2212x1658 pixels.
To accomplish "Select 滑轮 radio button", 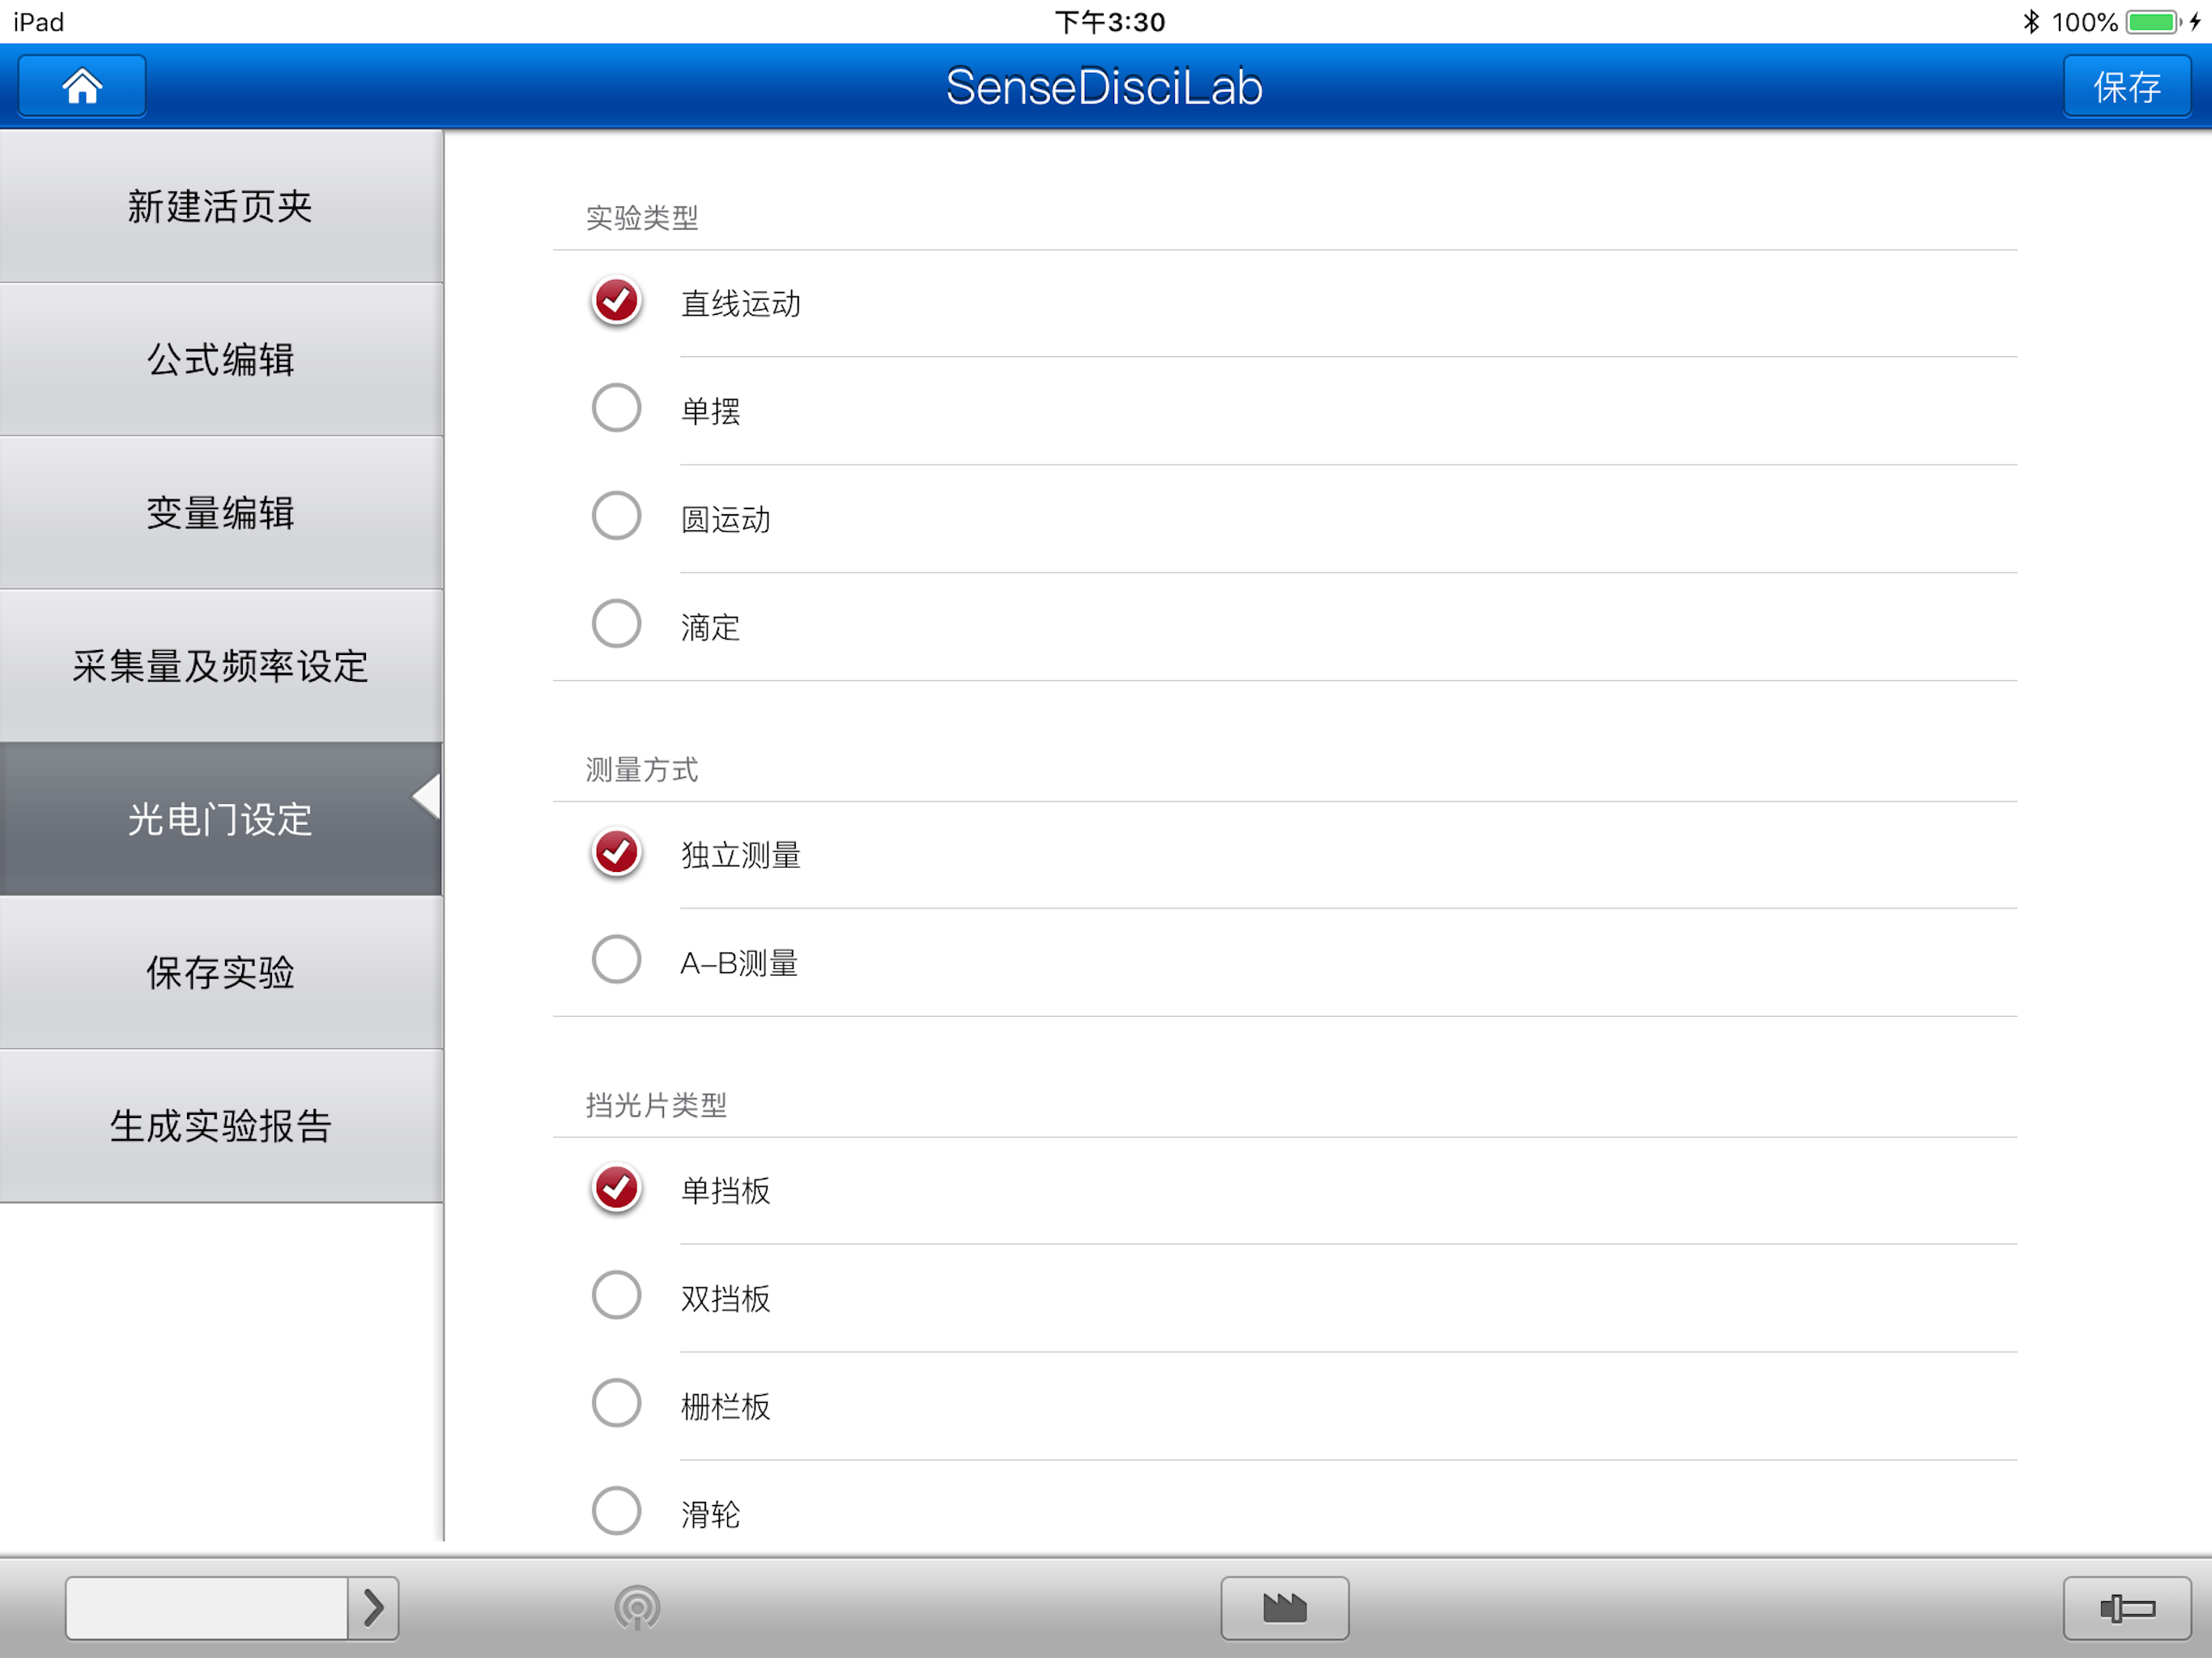I will point(616,1511).
